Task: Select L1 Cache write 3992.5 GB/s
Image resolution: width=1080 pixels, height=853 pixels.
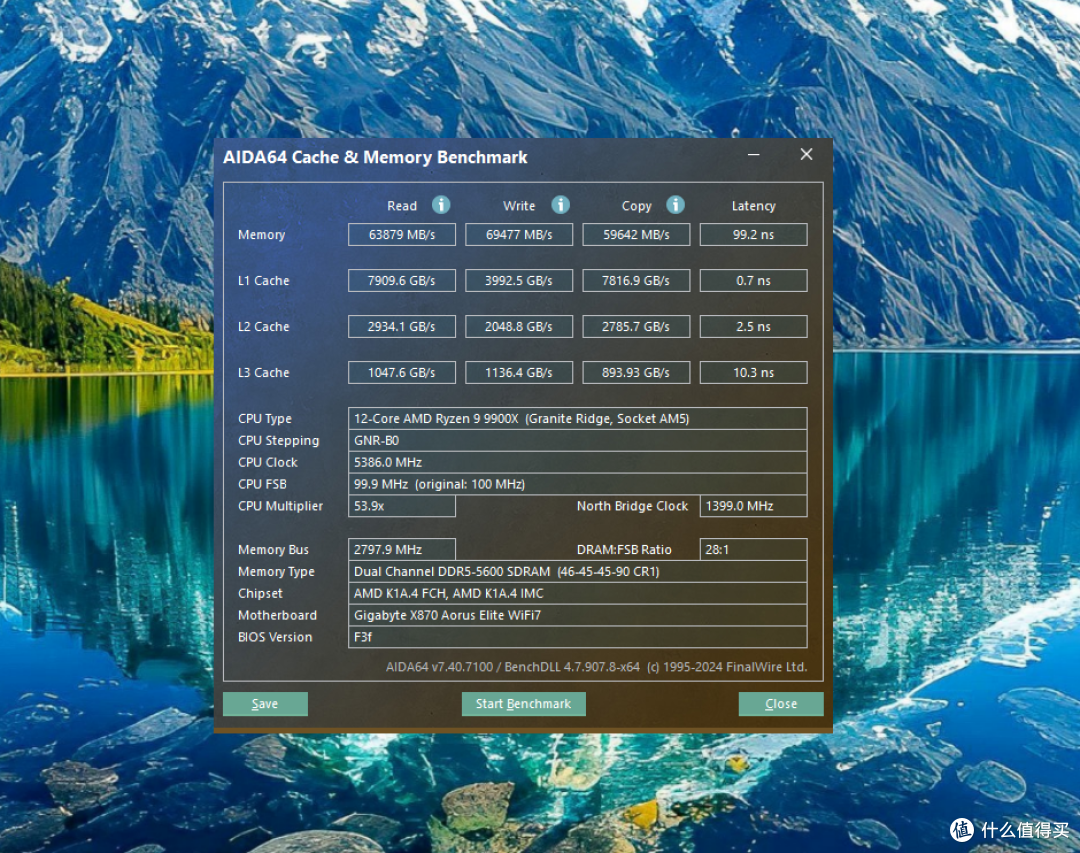Action: click(x=519, y=280)
